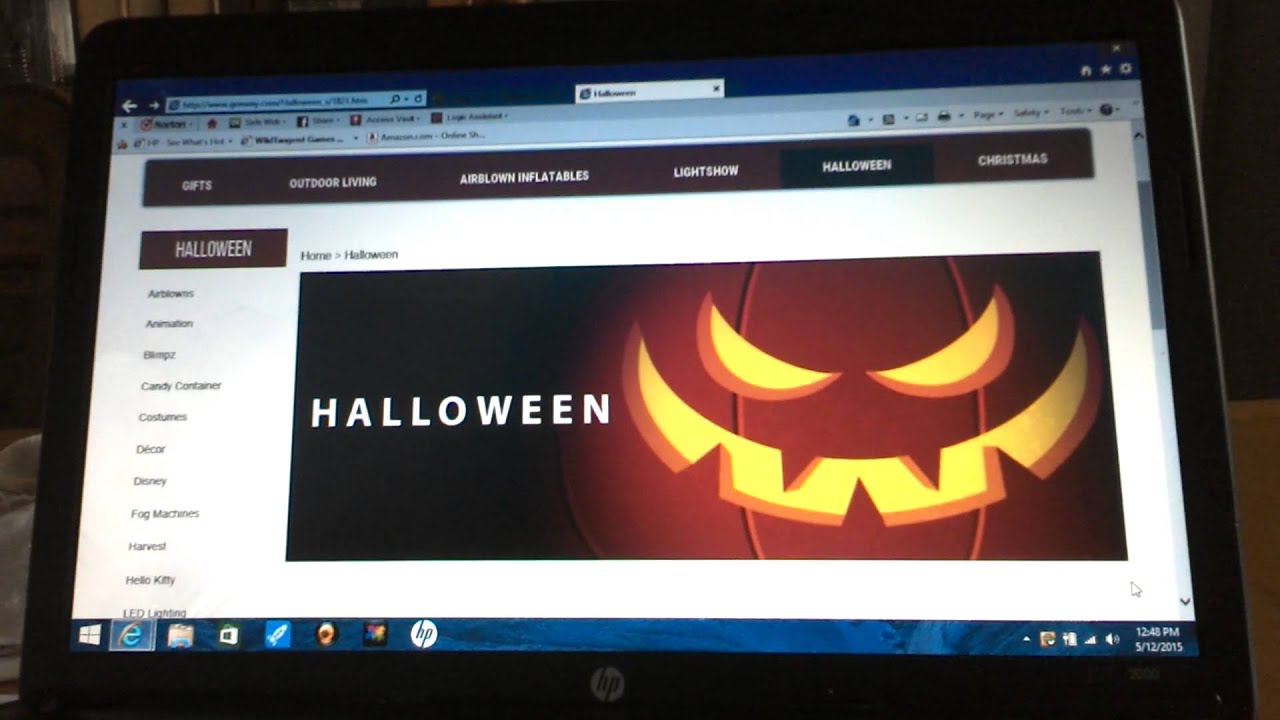Click the command bar Home button
This screenshot has width=1280, height=720.
click(854, 119)
